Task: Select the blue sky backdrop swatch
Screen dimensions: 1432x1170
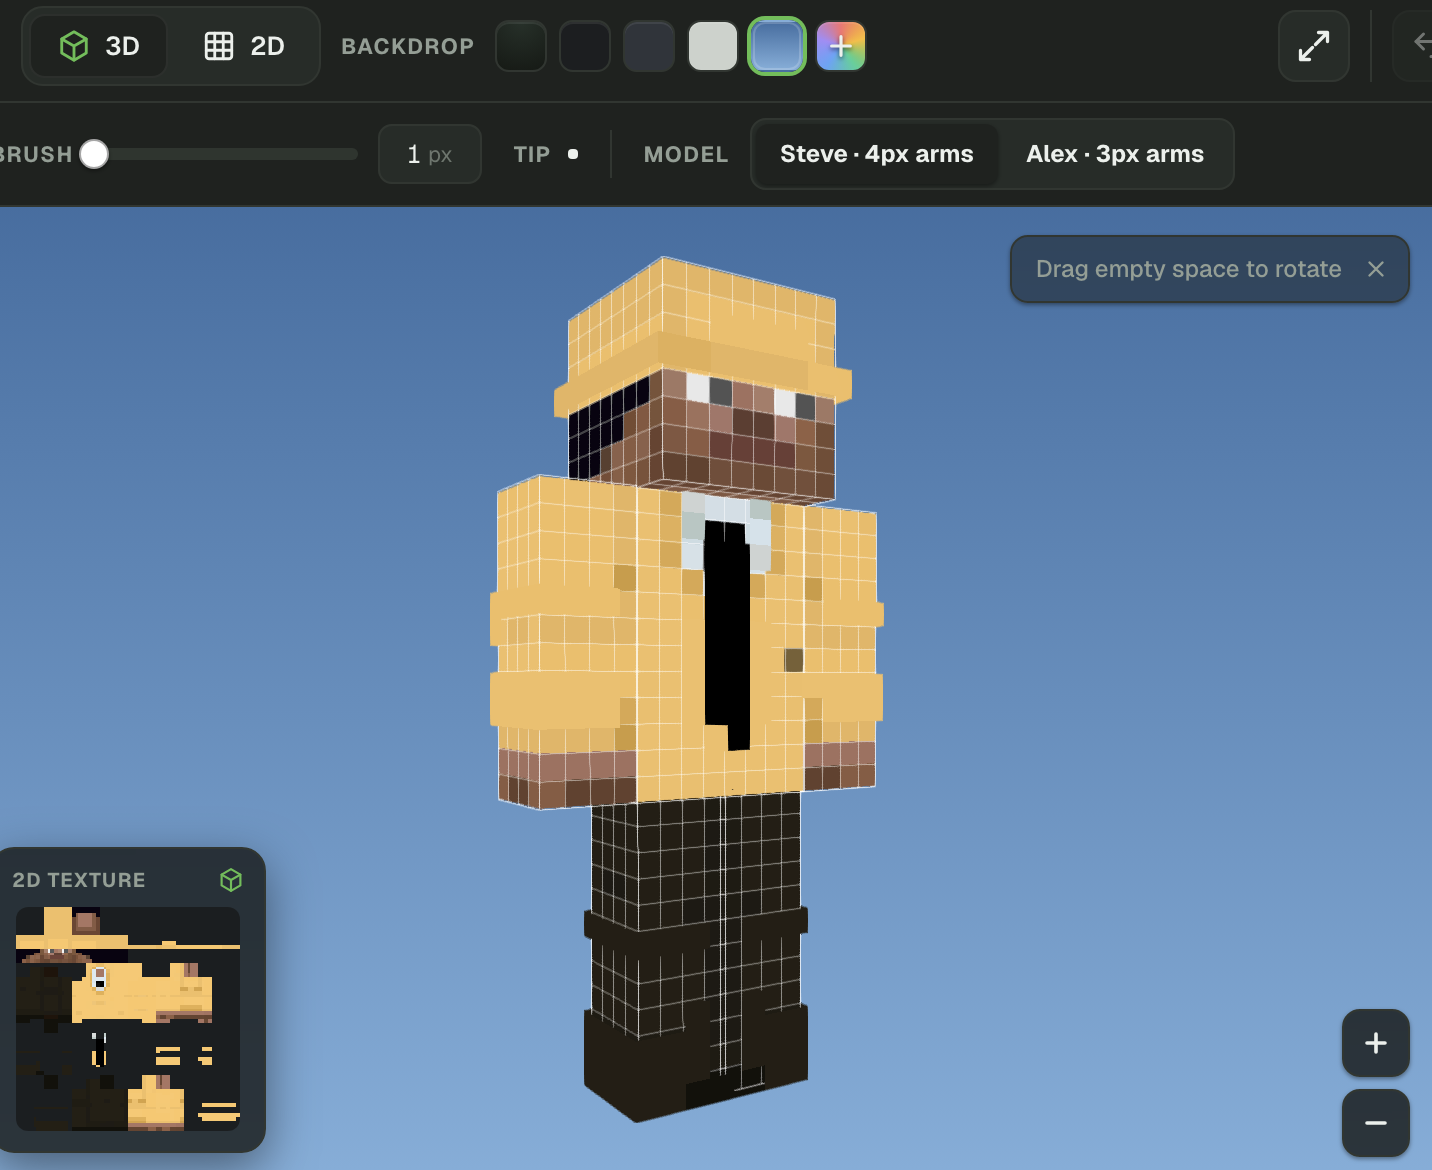Action: tap(777, 46)
